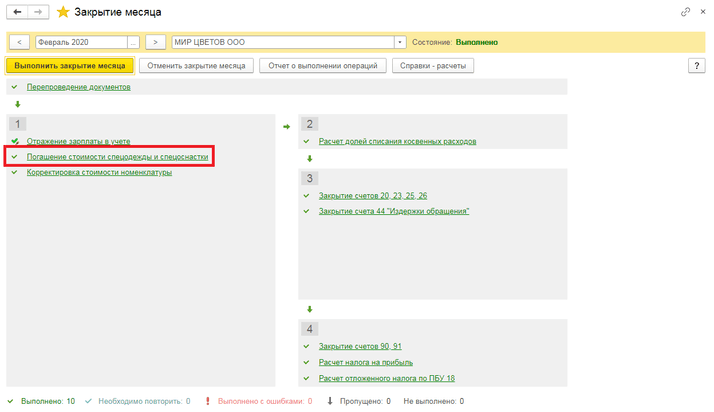Click the forward navigation arrow

[38, 12]
